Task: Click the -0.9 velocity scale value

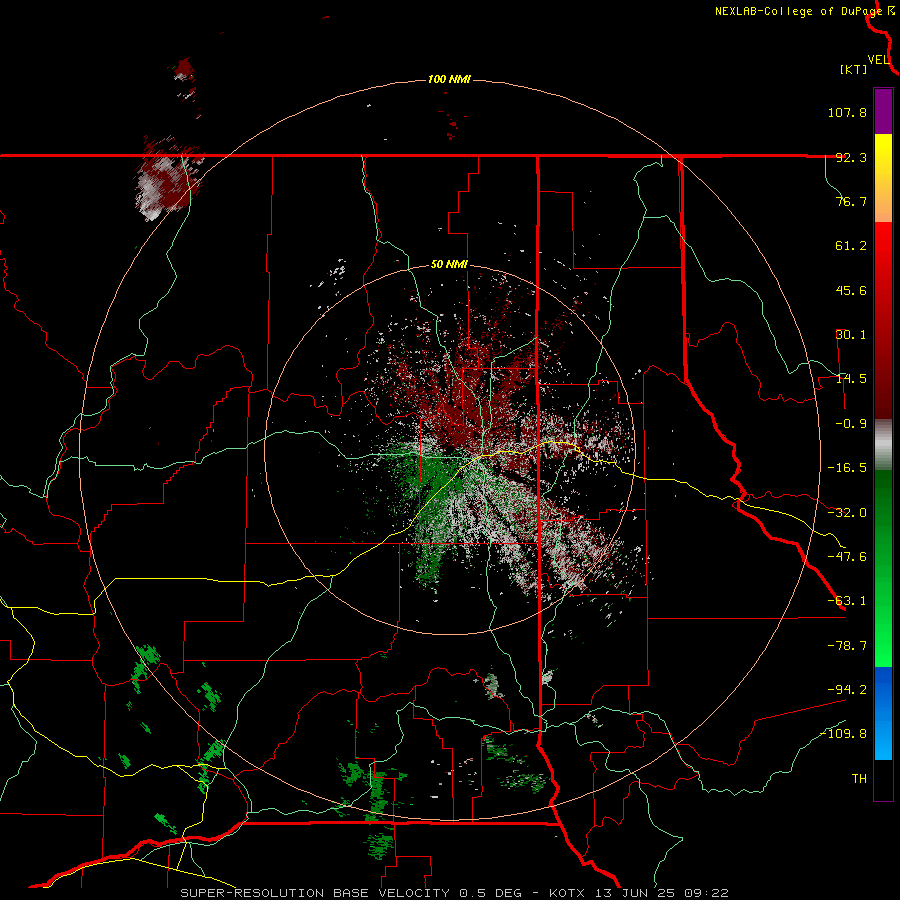Action: (851, 424)
